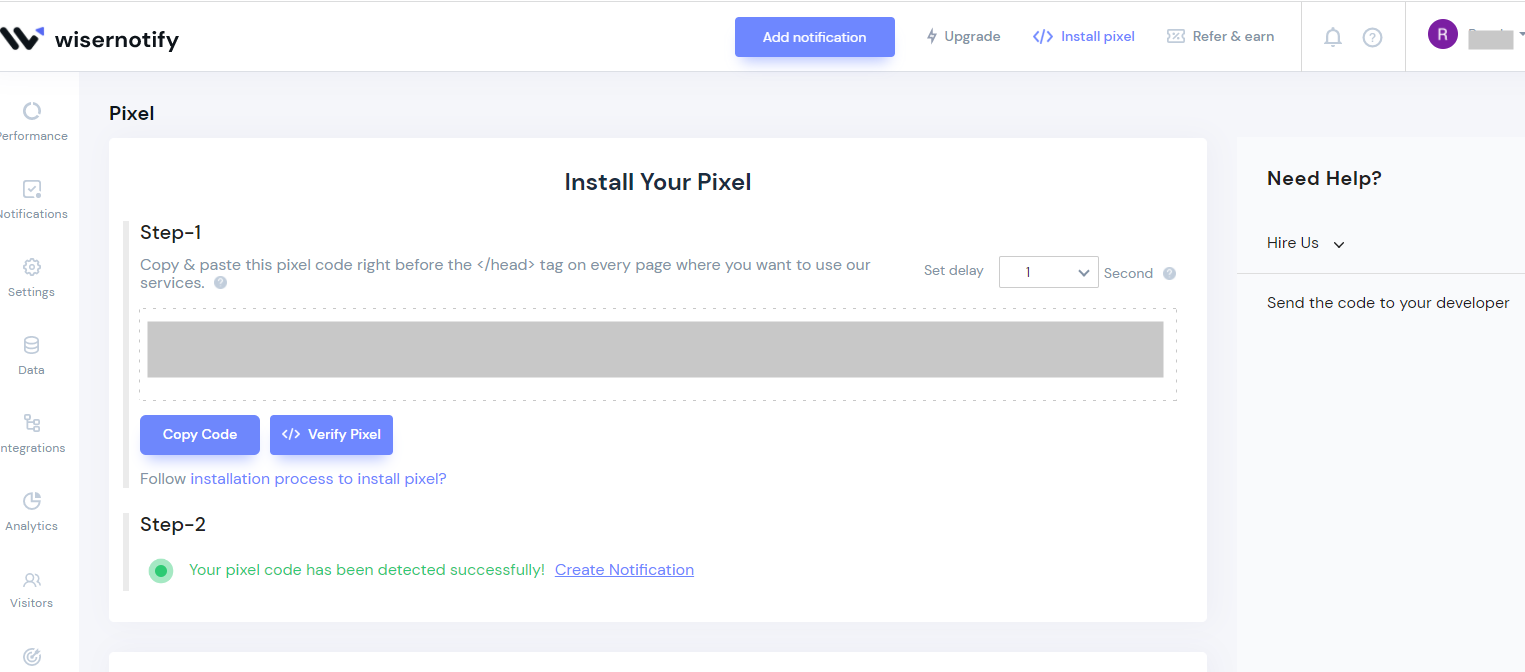Open the profile account dropdown

pos(1477,36)
